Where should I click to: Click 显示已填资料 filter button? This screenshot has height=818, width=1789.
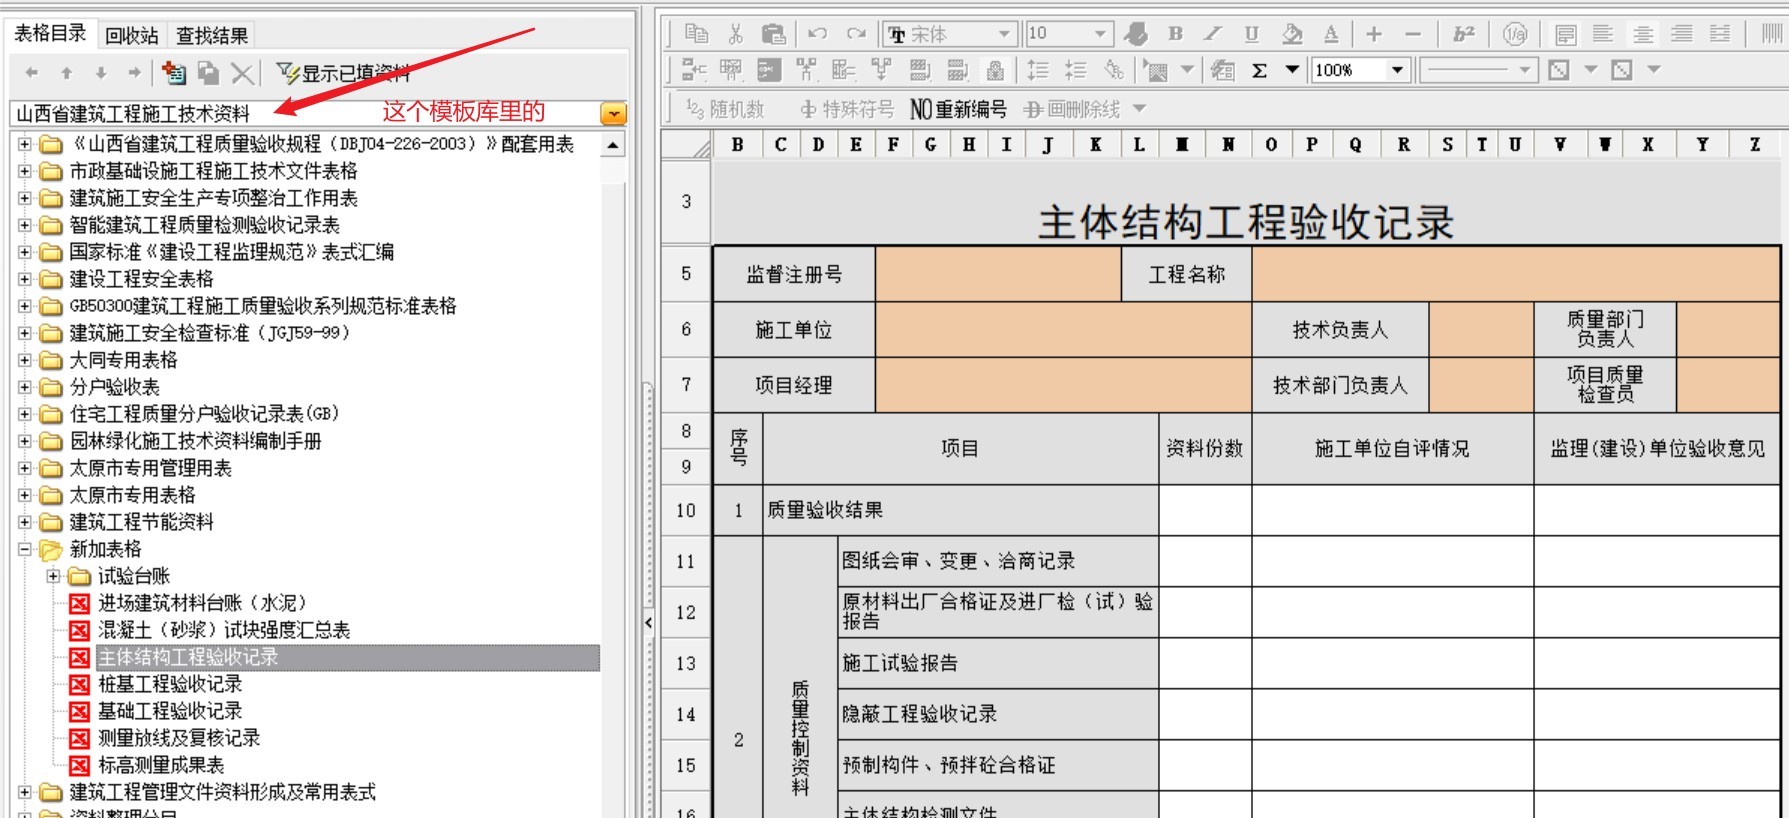[343, 73]
